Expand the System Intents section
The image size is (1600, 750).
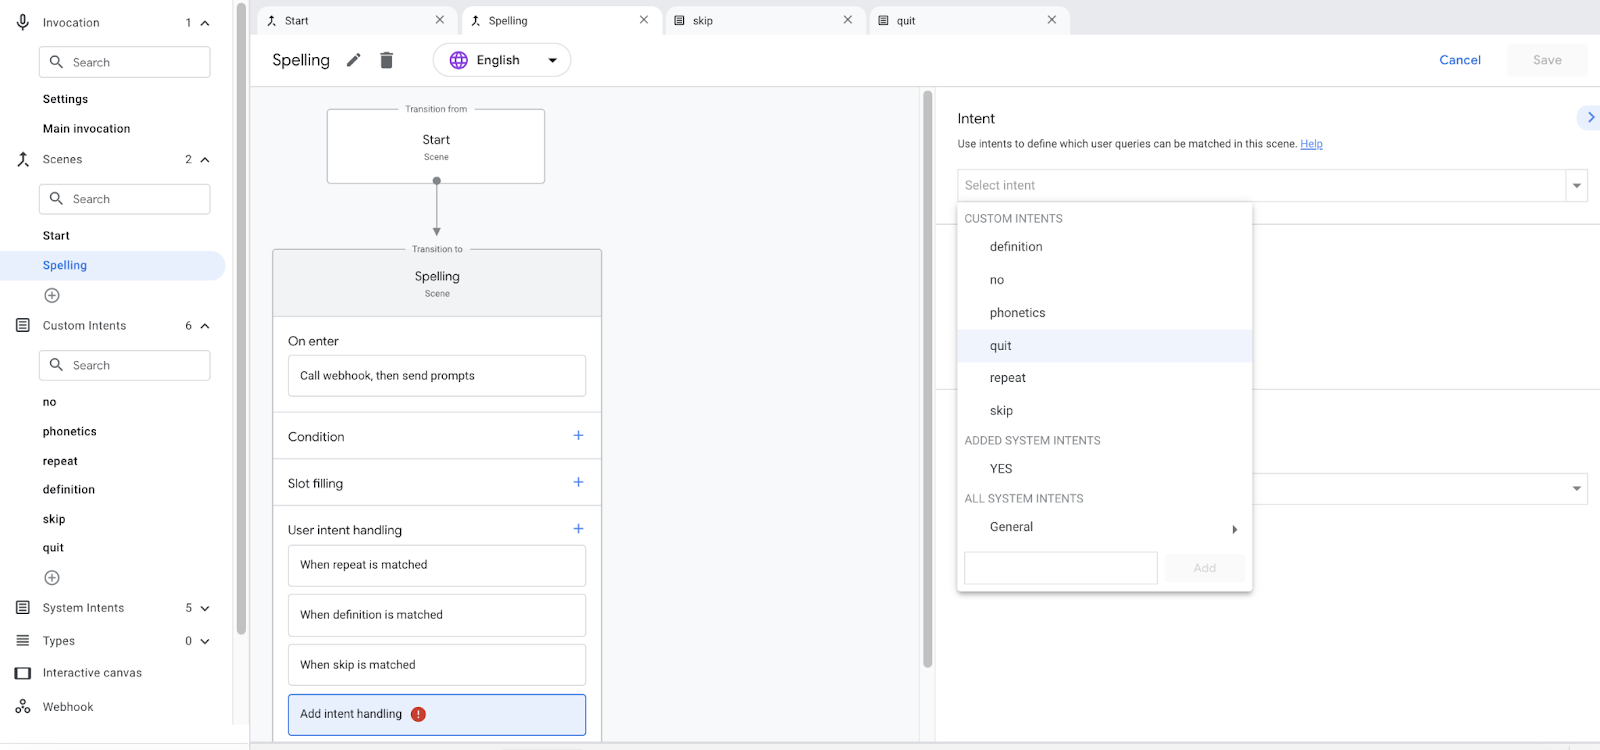point(205,608)
